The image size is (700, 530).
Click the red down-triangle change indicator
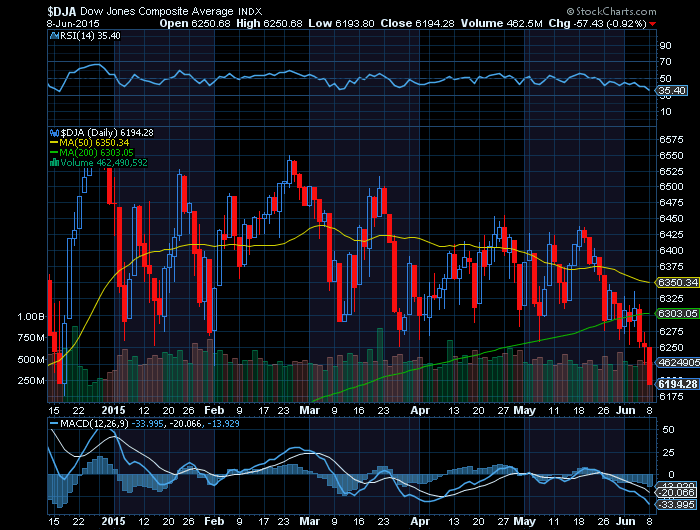point(653,24)
